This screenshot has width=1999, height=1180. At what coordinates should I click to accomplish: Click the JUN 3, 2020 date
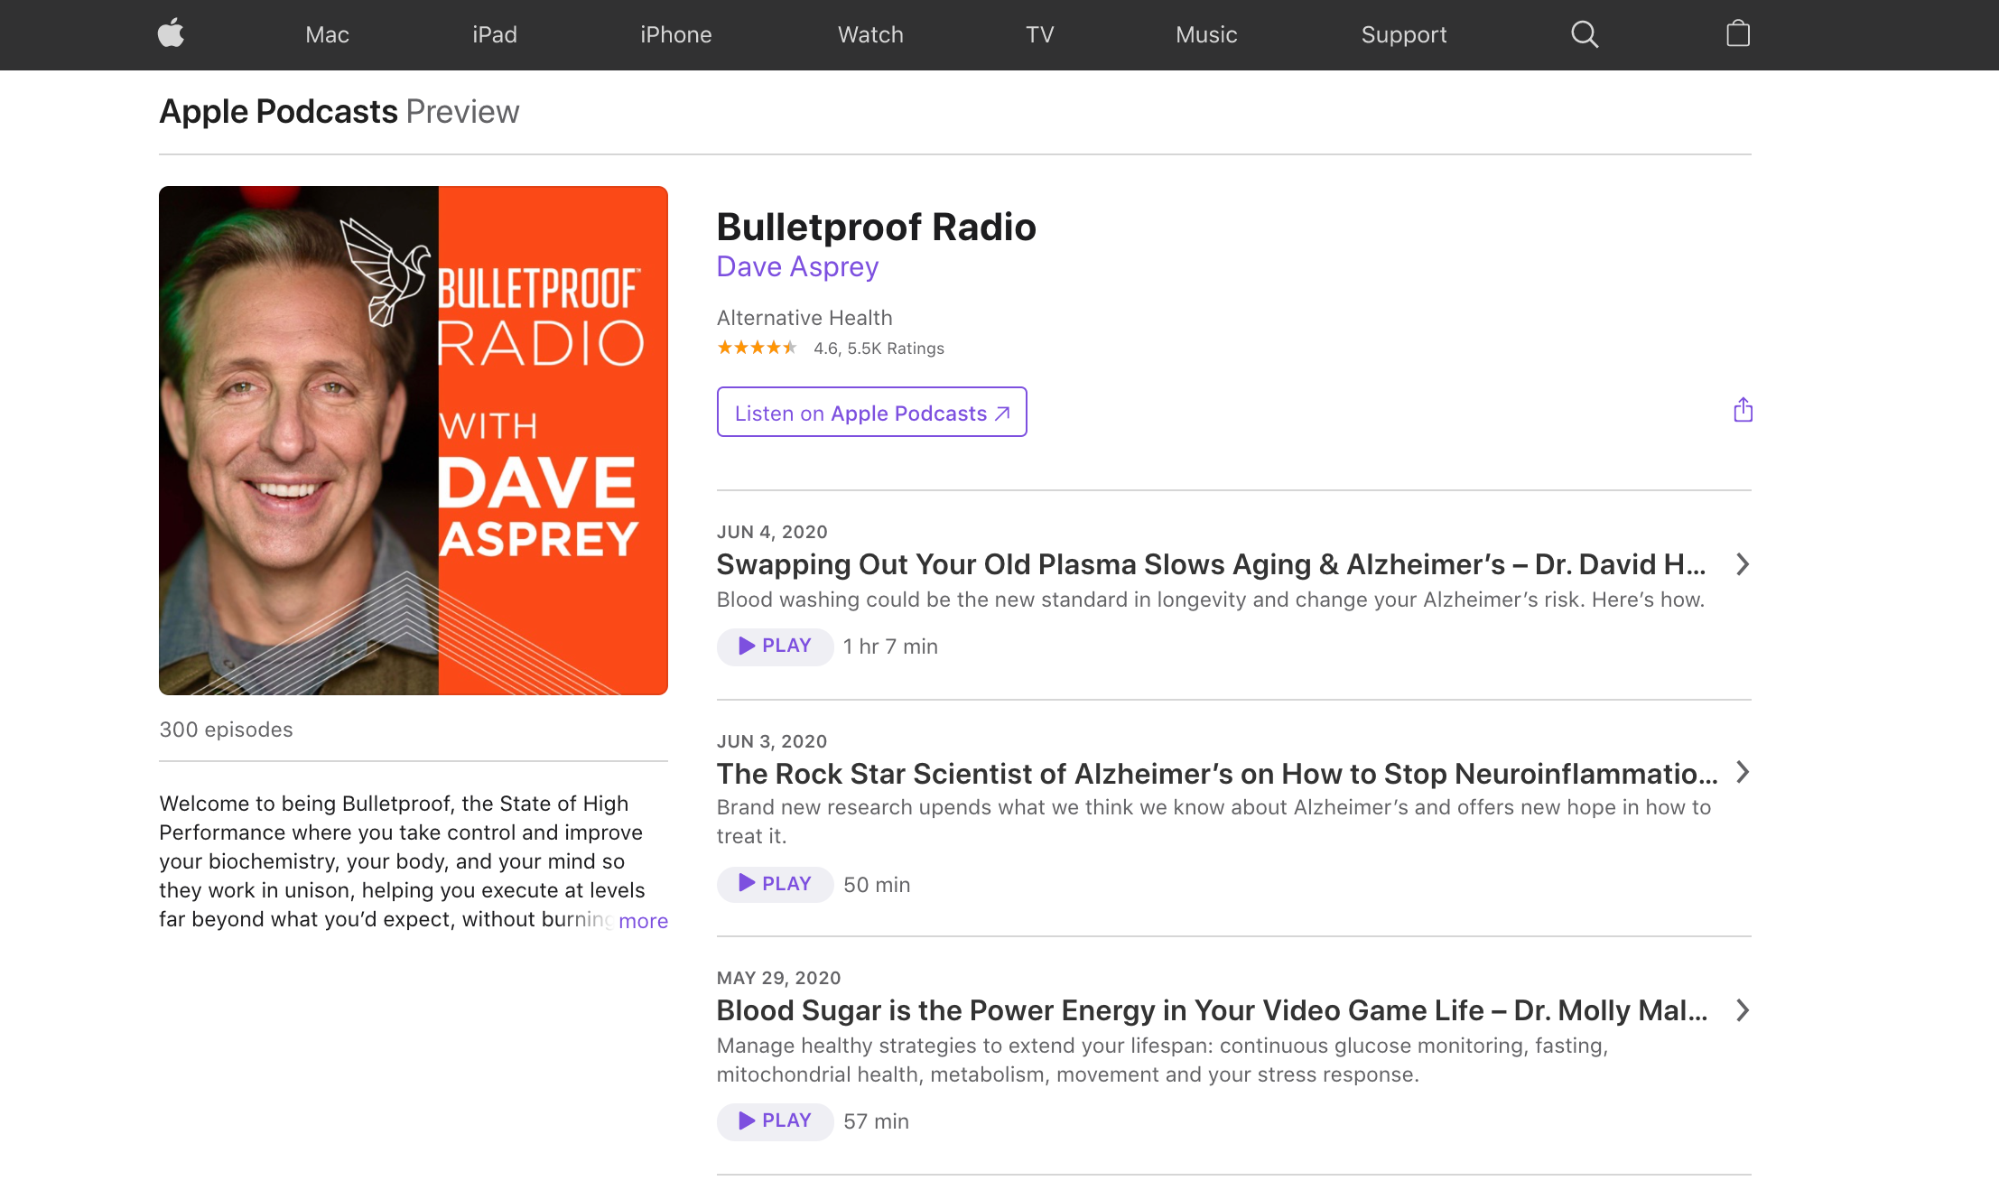tap(772, 741)
